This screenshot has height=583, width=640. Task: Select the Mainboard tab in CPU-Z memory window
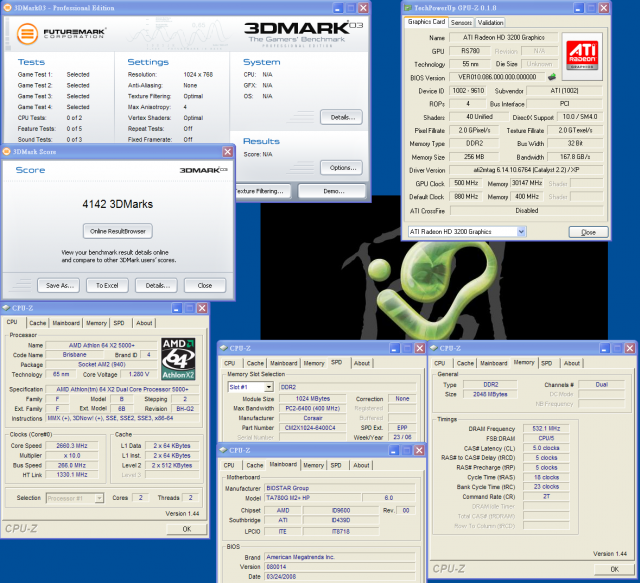(493, 363)
